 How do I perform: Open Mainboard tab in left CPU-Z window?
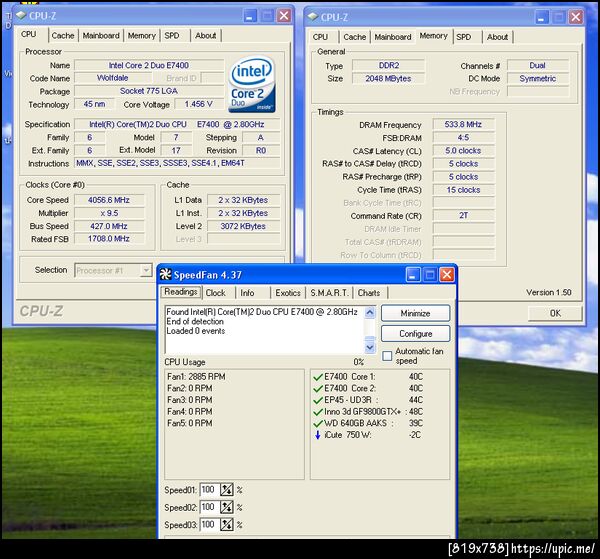tap(101, 36)
